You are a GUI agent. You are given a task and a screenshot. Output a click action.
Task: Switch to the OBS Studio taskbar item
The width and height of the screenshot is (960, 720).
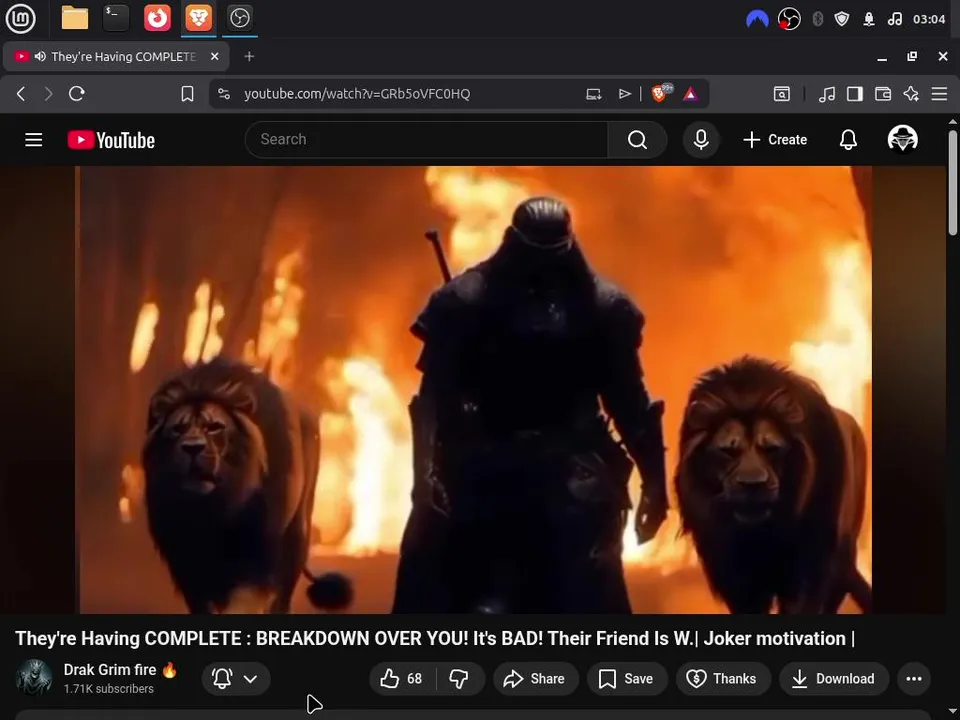click(239, 18)
